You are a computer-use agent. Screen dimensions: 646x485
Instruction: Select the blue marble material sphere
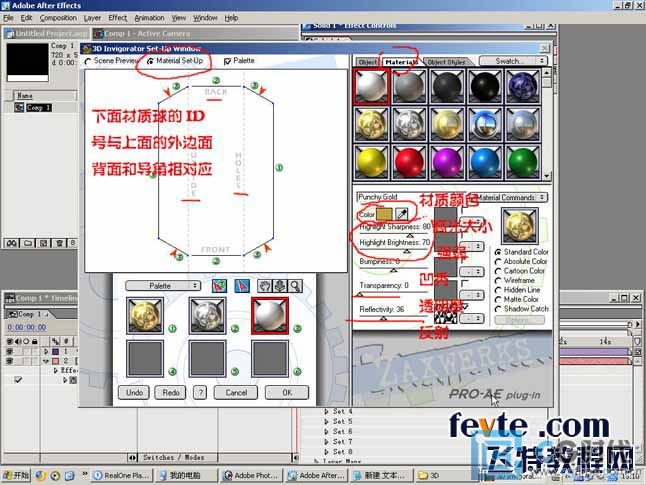(523, 86)
